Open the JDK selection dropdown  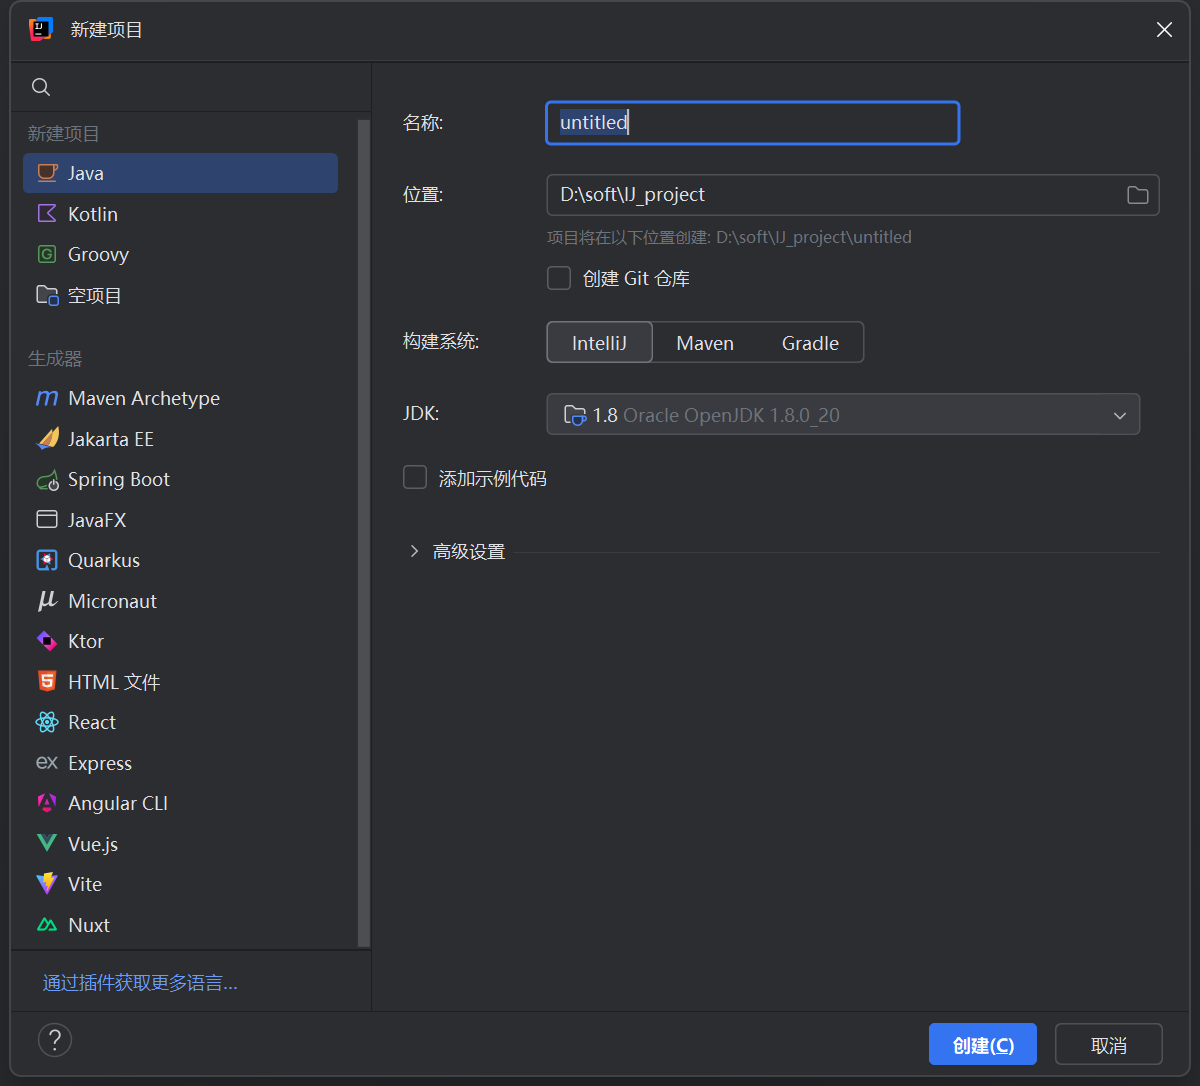coord(1119,413)
